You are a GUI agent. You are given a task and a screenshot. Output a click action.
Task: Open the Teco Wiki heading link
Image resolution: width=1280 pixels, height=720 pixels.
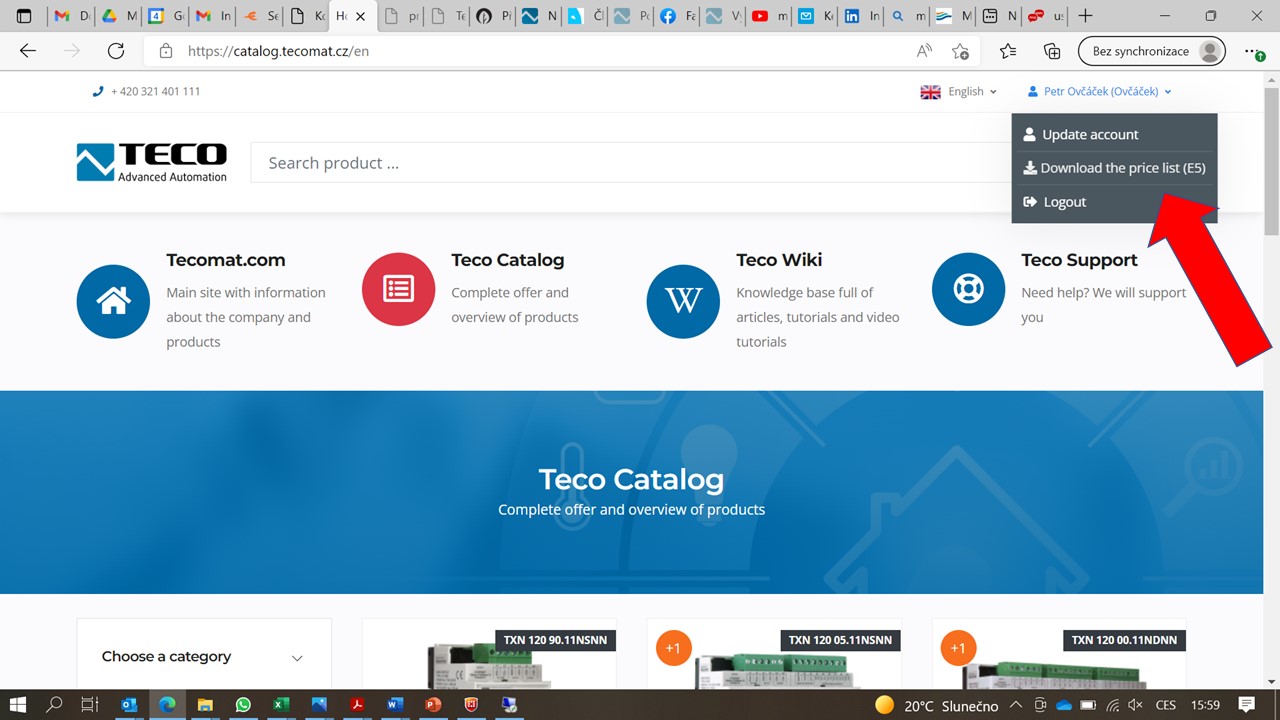pyautogui.click(x=779, y=260)
